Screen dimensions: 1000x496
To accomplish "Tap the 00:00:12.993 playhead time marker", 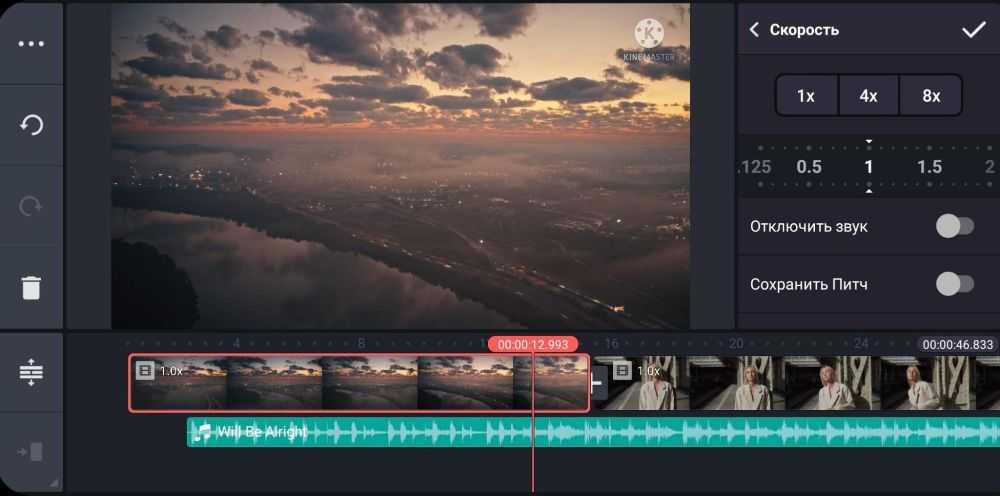I will (533, 344).
